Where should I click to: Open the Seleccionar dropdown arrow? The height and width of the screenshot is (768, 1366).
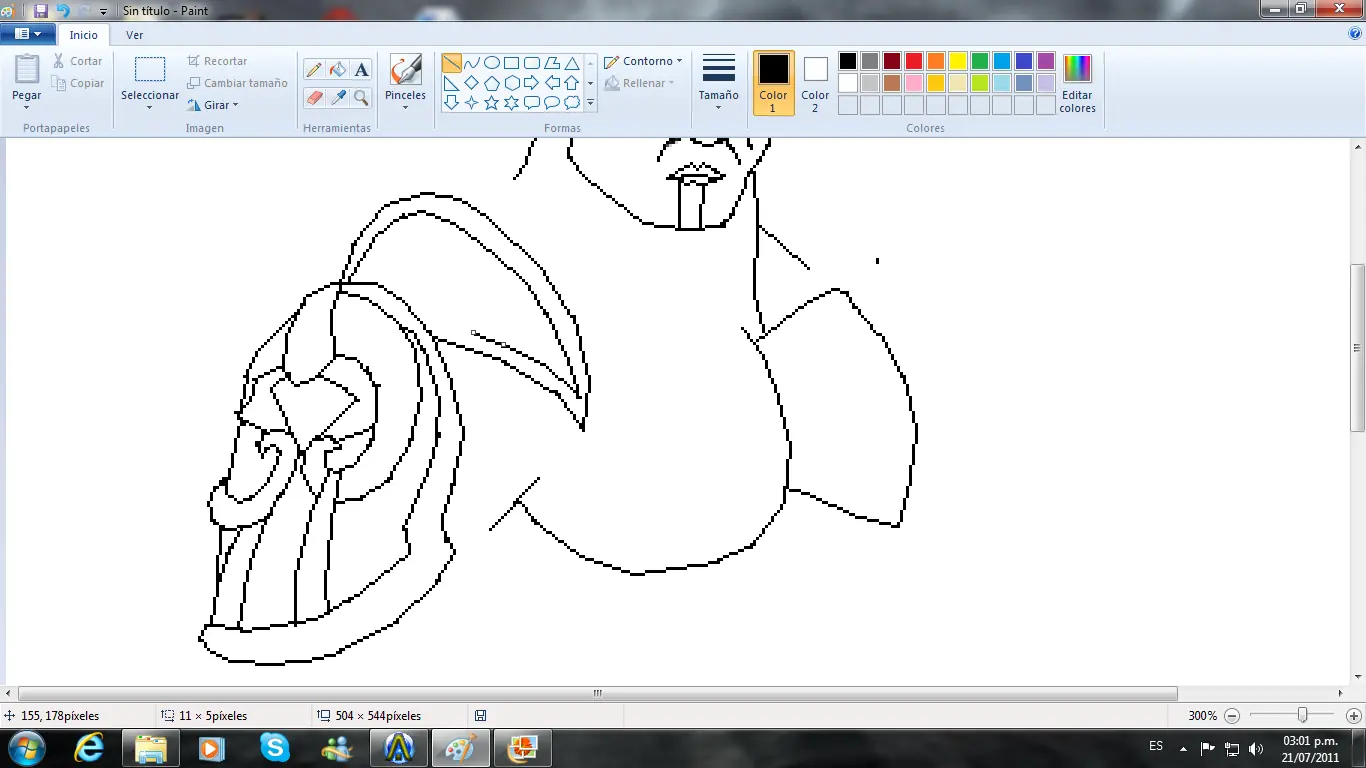click(x=149, y=106)
